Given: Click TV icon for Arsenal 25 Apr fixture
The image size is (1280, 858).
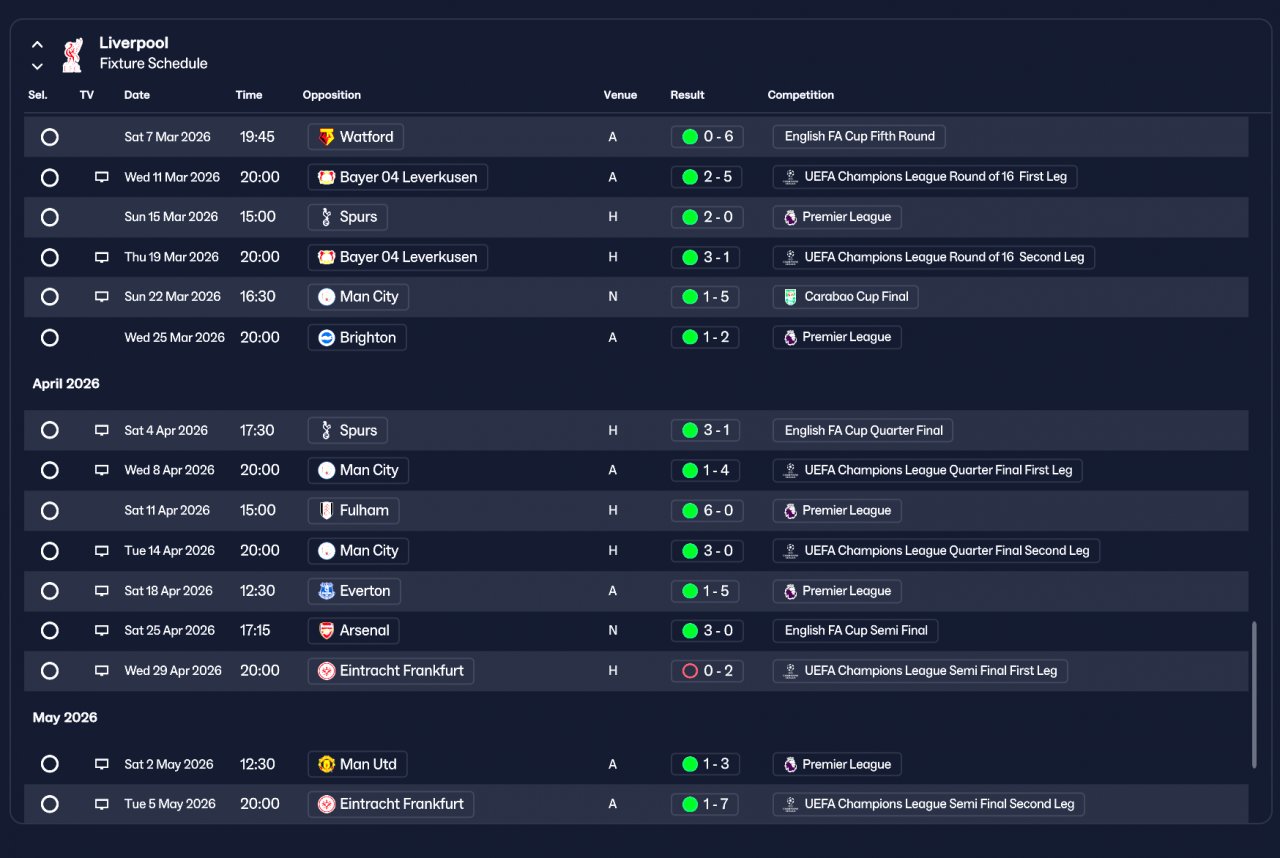Looking at the screenshot, I should point(101,631).
